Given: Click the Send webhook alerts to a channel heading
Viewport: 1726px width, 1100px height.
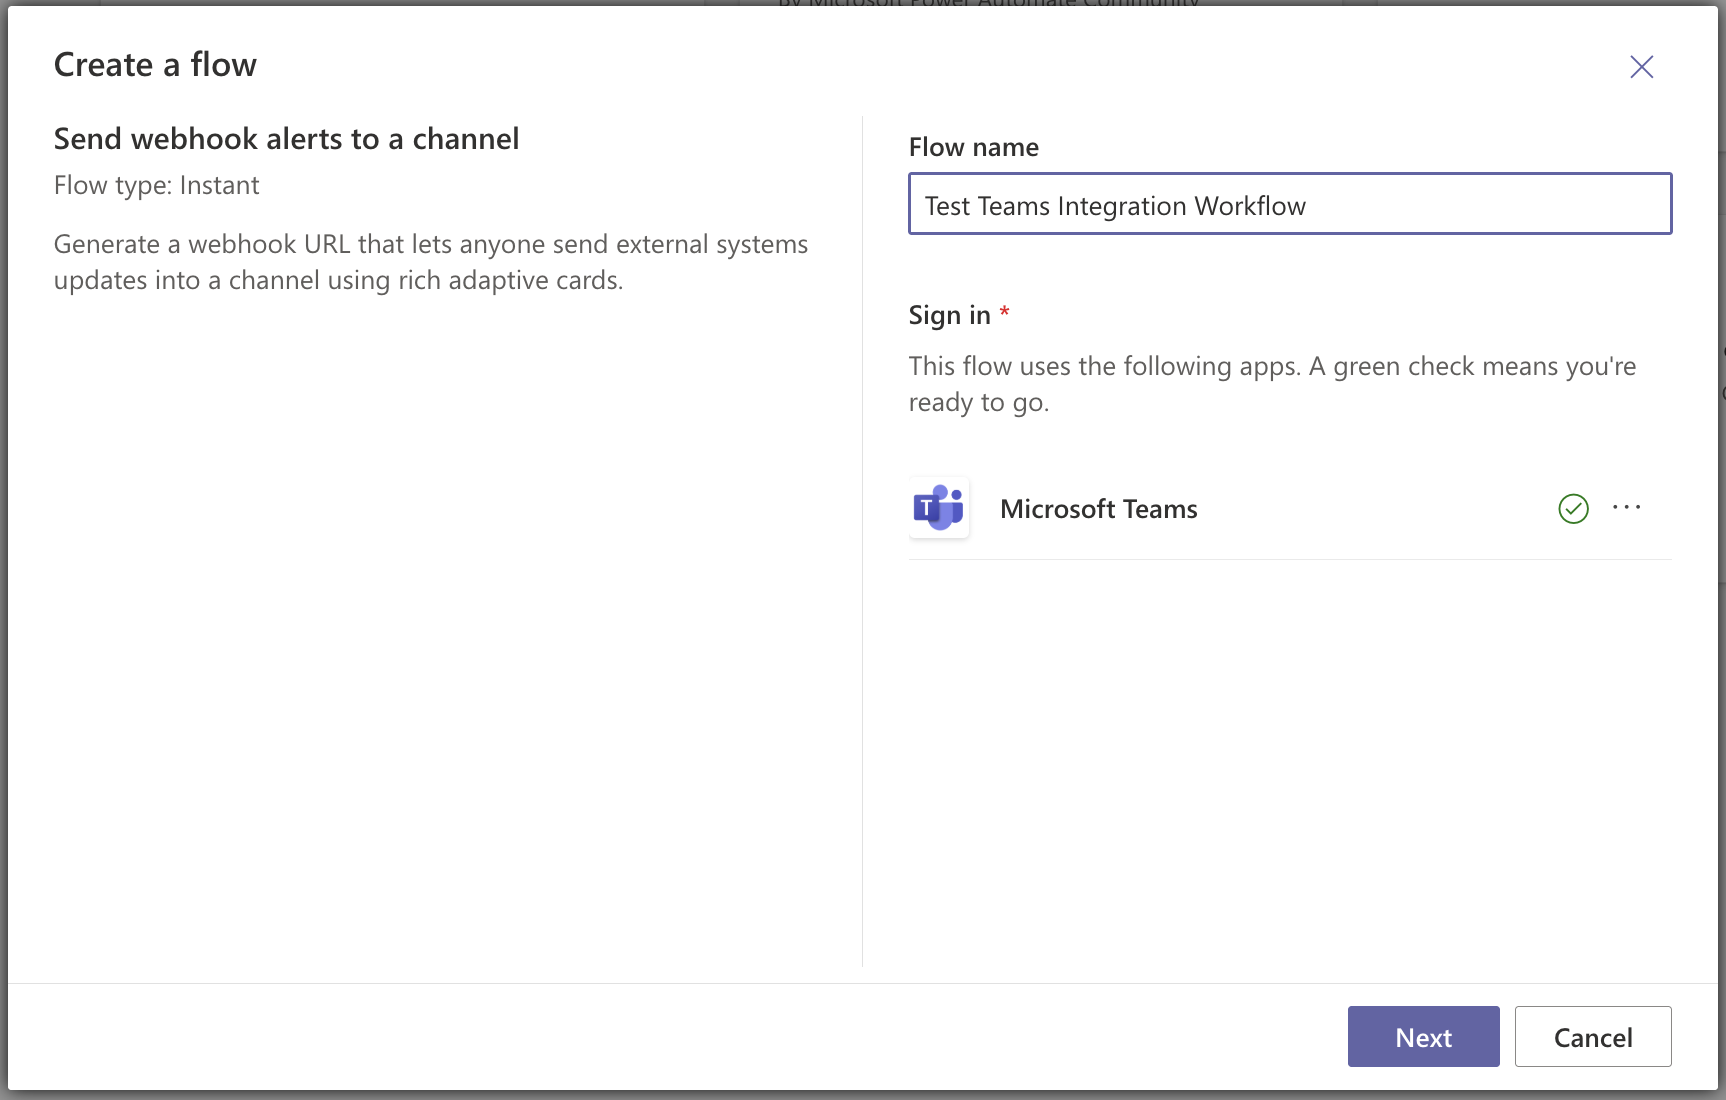Looking at the screenshot, I should click(286, 139).
